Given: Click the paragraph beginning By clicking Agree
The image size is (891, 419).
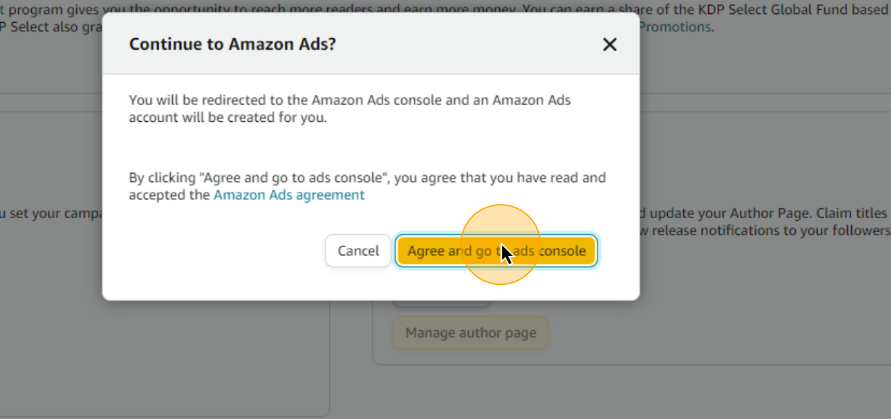Looking at the screenshot, I should click(x=367, y=186).
